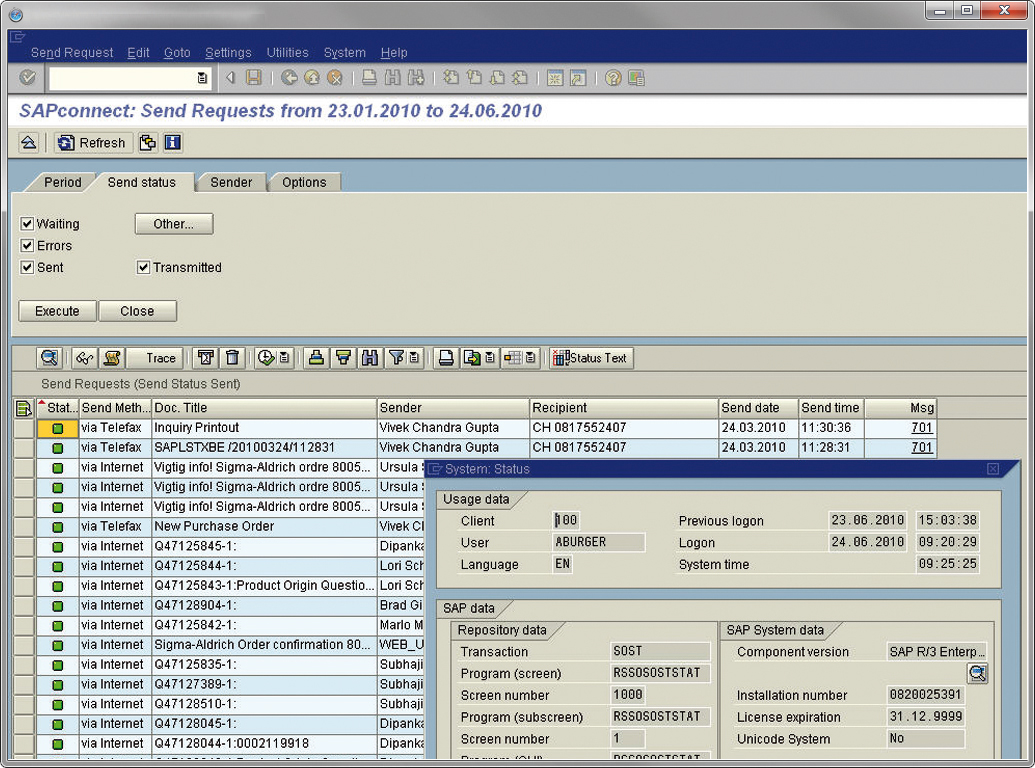Click the Delete trash can icon
Screen dimensions: 1035x768
tap(232, 358)
